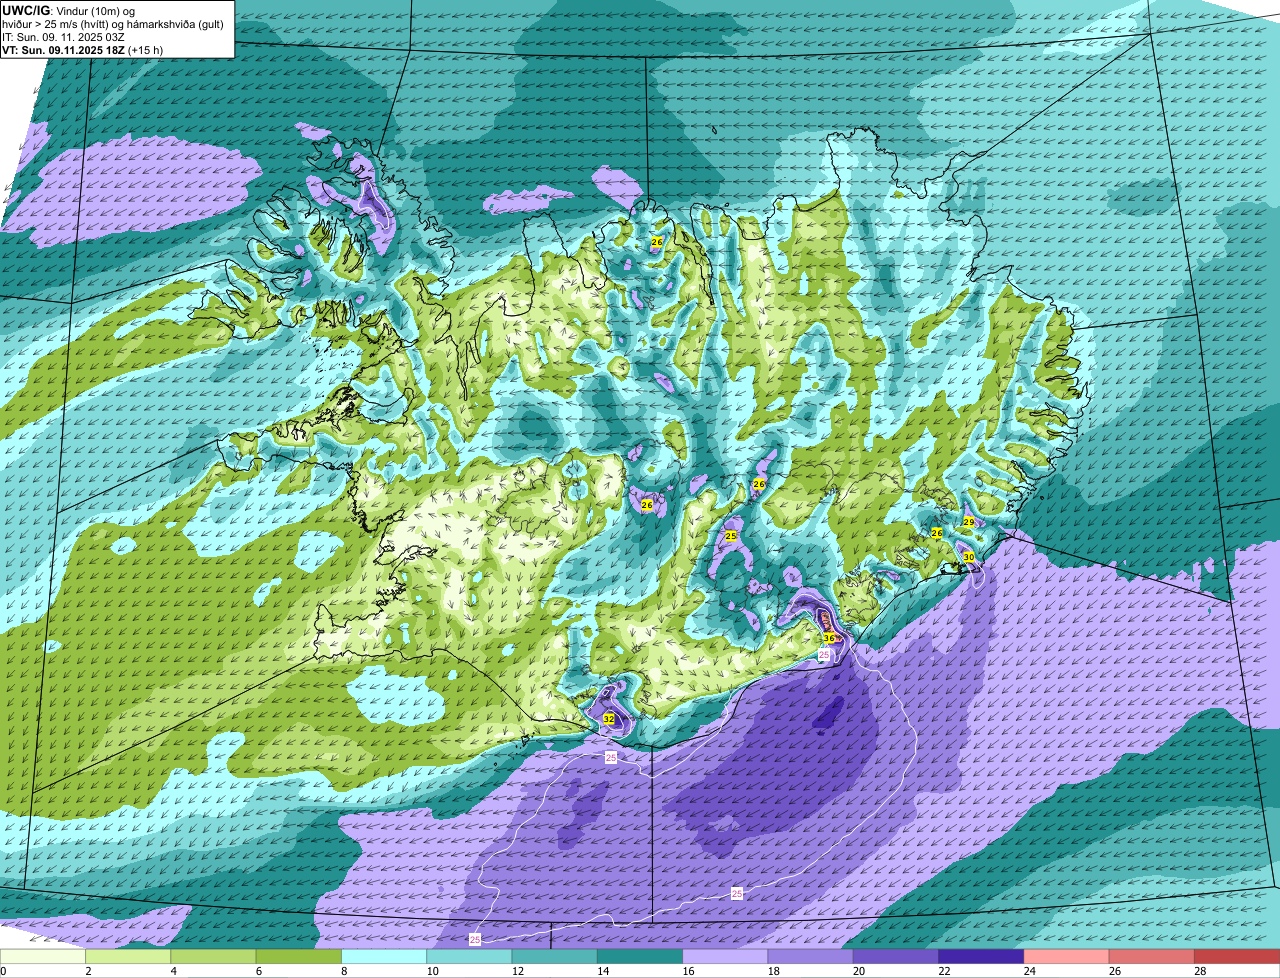Click the scale tick label 0 under the legend
The width and height of the screenshot is (1280, 978).
pos(3,971)
